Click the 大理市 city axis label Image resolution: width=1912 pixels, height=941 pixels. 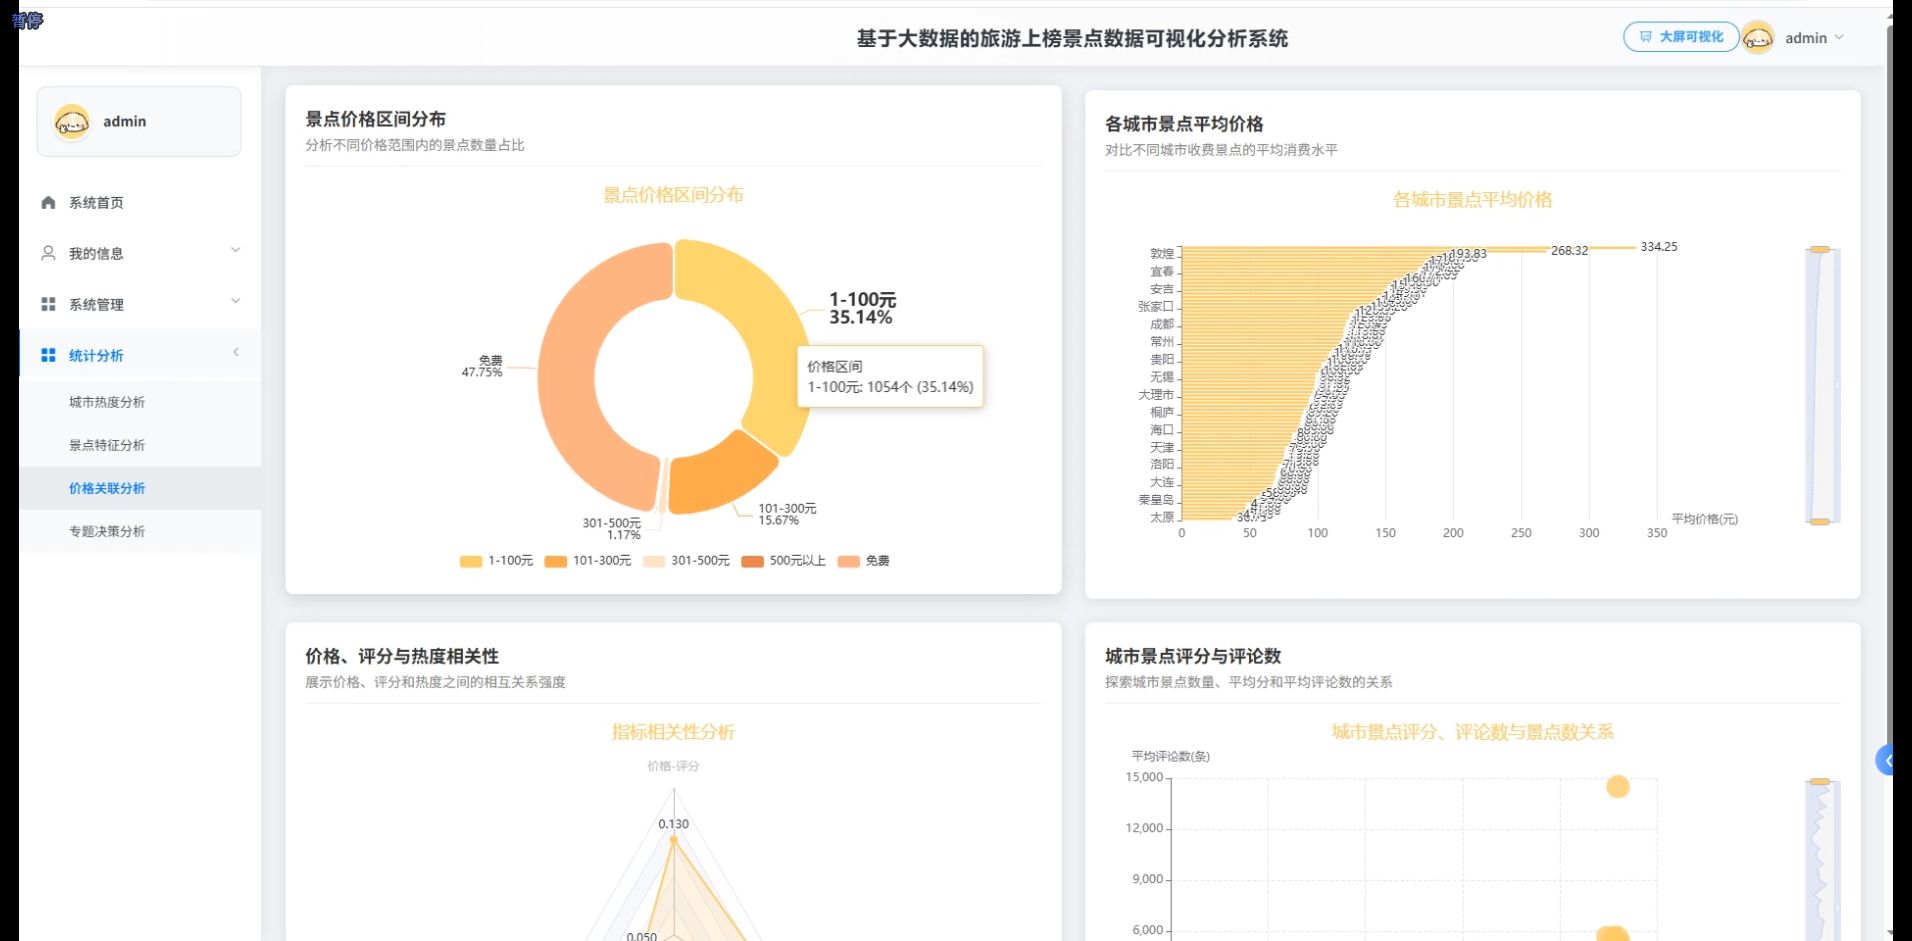coord(1156,395)
